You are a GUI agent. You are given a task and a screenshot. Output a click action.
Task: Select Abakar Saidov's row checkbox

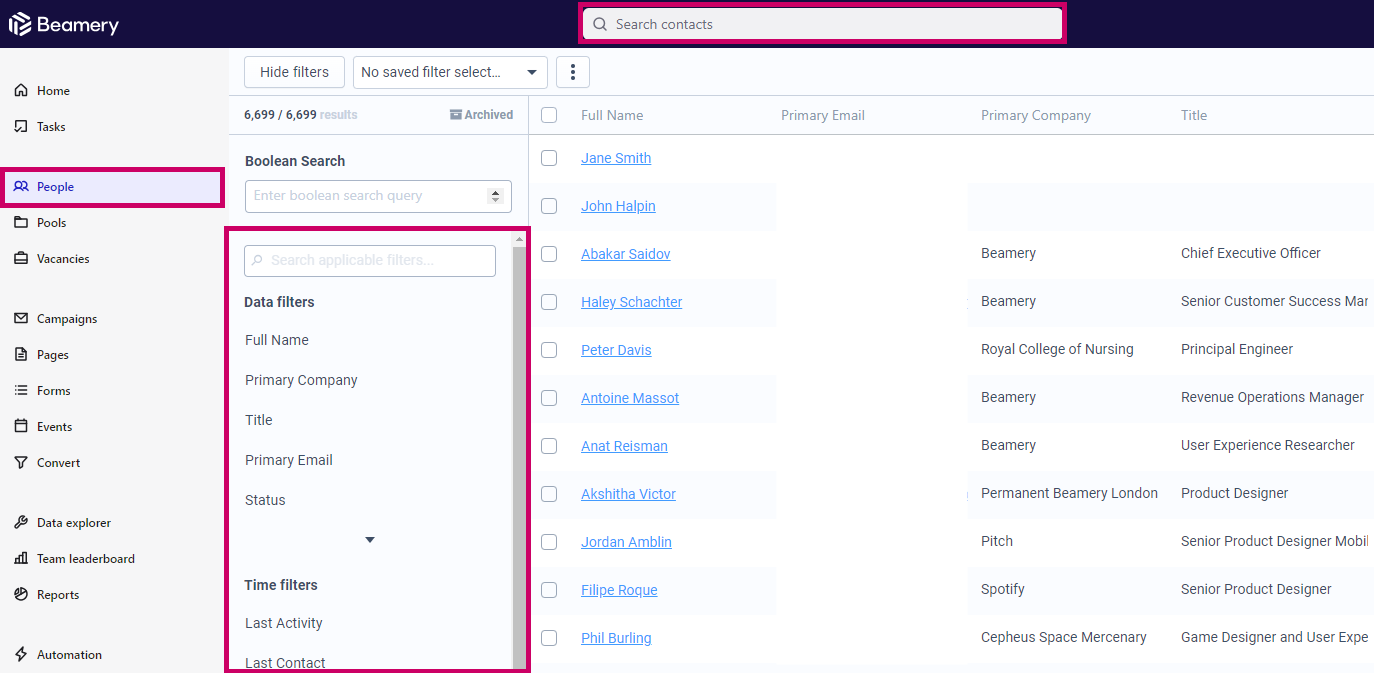point(549,254)
